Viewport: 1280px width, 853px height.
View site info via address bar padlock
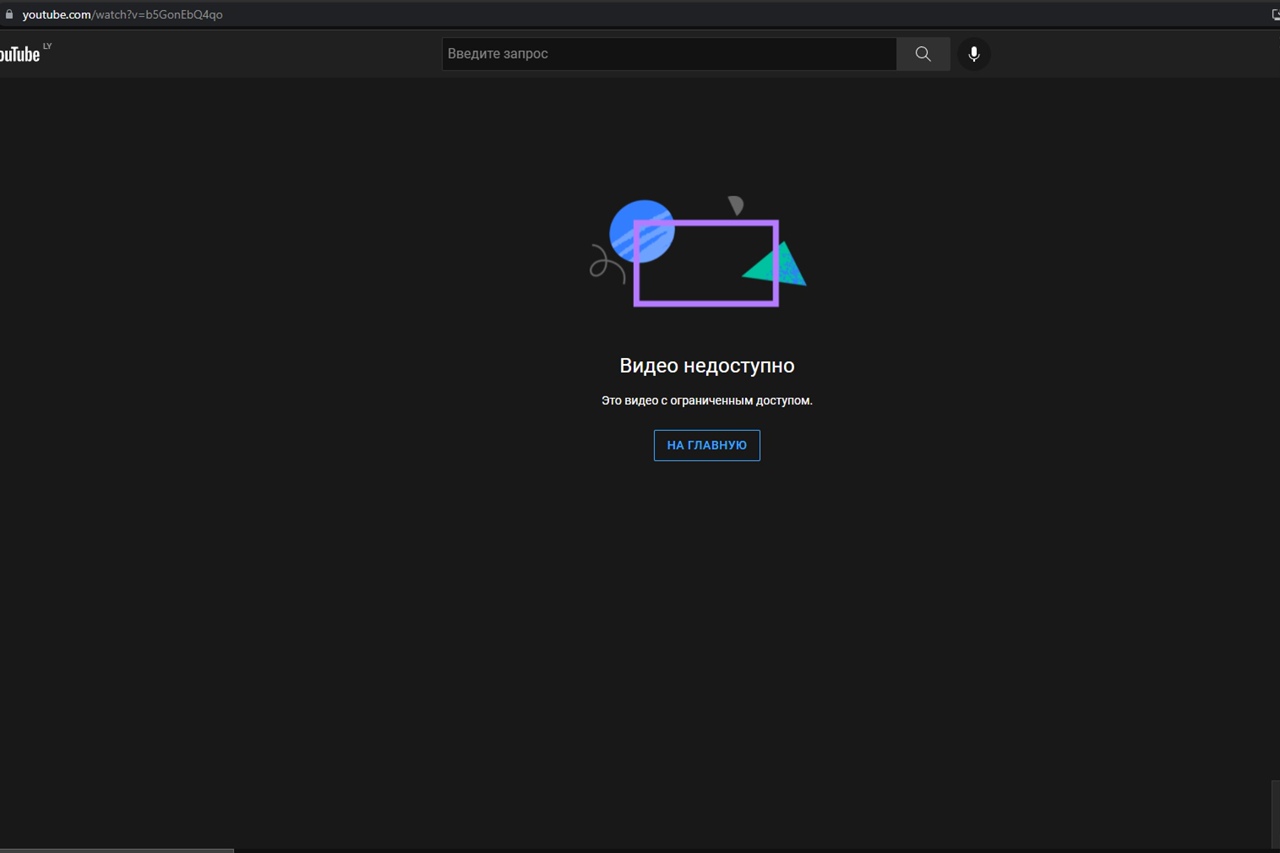point(9,15)
